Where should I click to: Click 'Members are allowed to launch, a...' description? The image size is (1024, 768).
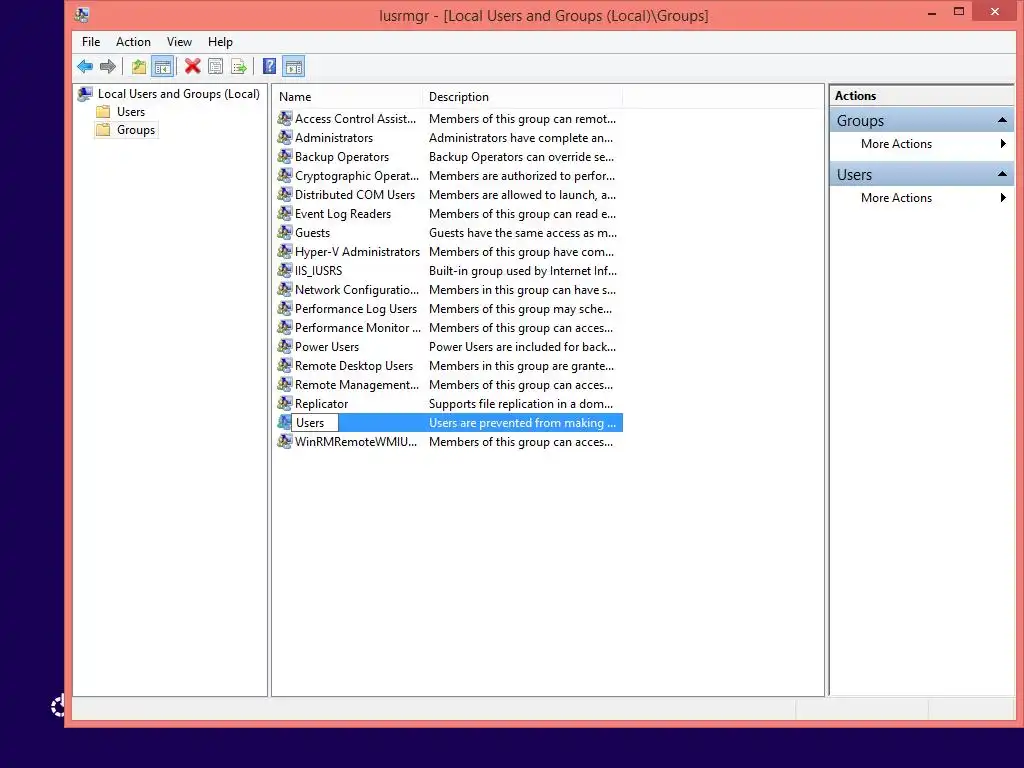click(x=522, y=195)
